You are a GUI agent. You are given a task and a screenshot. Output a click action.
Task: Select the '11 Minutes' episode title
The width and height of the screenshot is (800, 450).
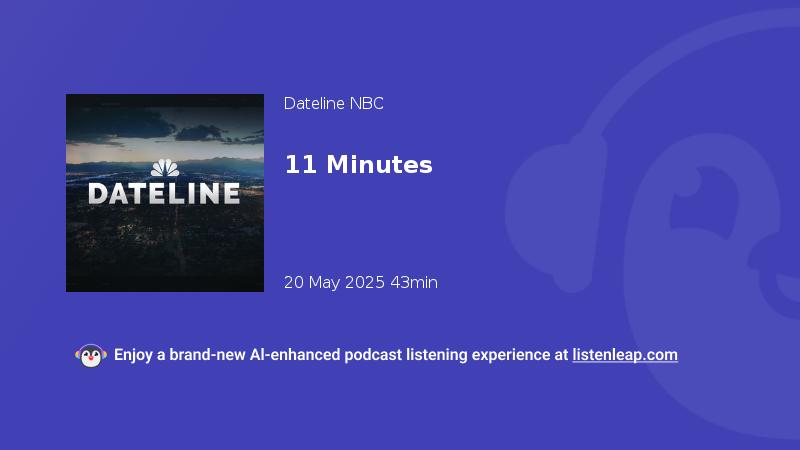click(x=358, y=165)
